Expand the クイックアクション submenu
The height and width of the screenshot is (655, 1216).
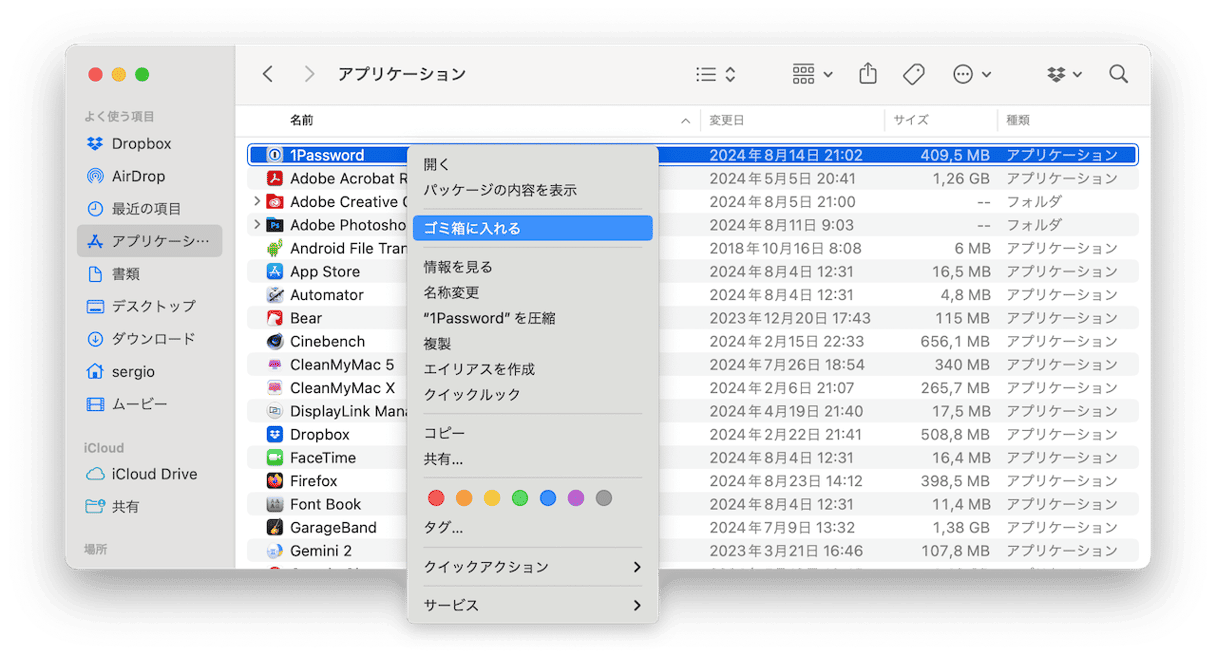coord(533,567)
